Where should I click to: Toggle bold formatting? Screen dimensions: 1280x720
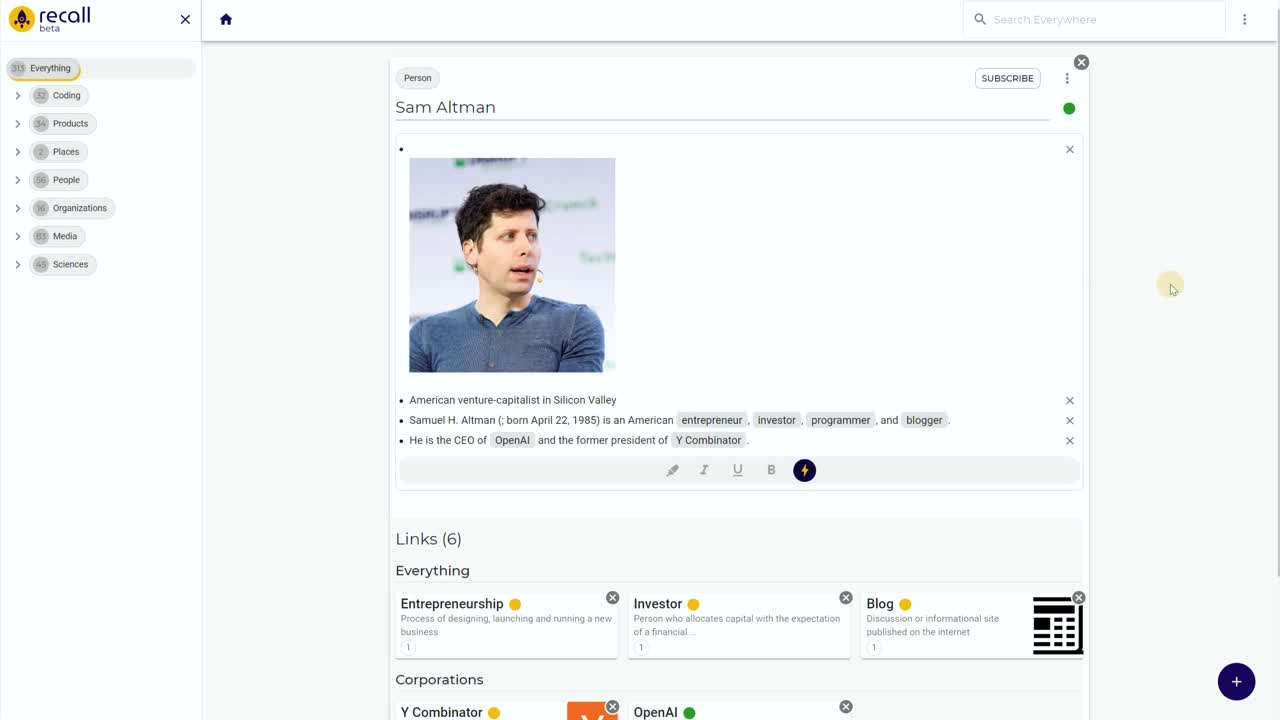coord(771,470)
